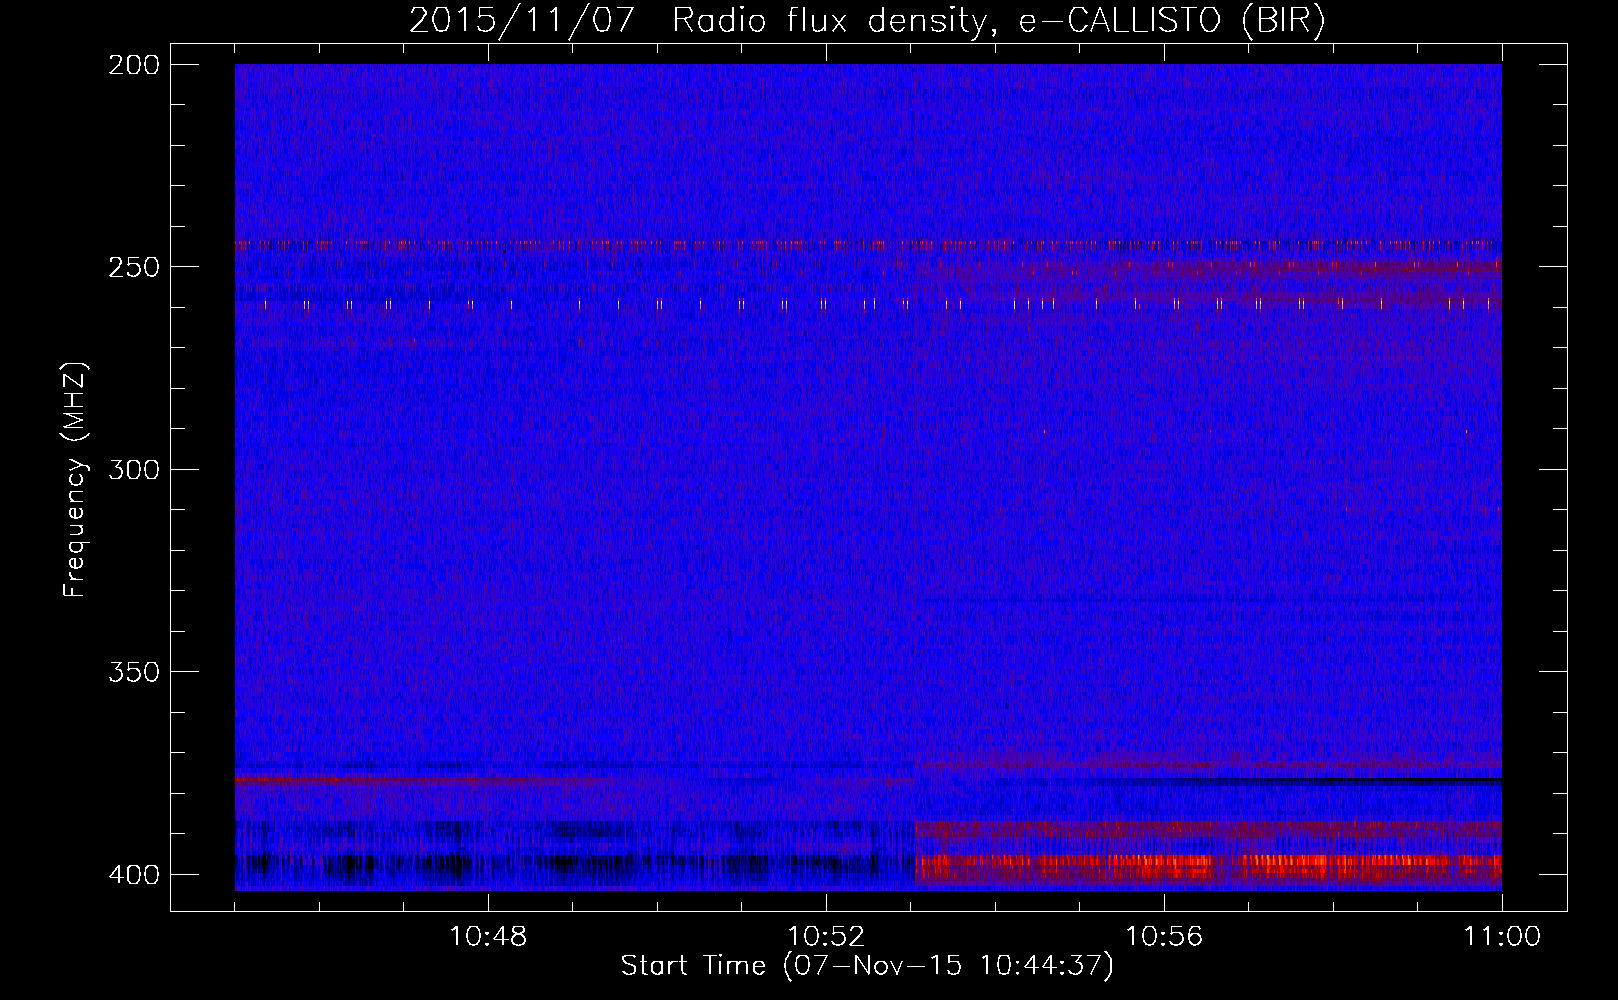
Task: Click the 250 frequency tick label
Action: click(x=134, y=267)
